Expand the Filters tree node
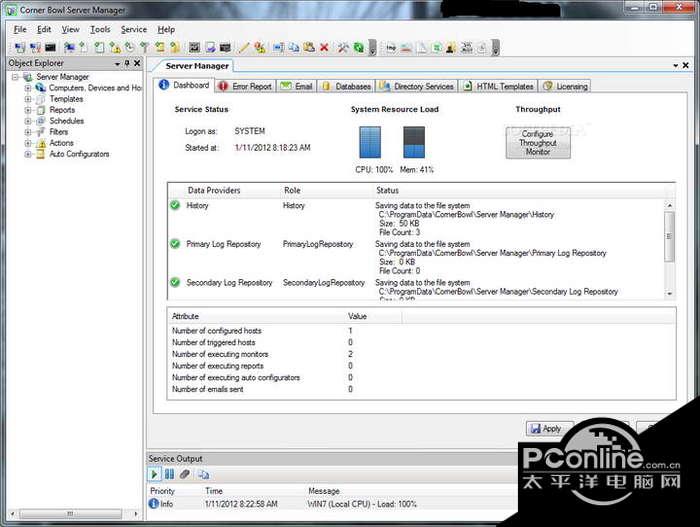This screenshot has height=527, width=700. coord(28,132)
